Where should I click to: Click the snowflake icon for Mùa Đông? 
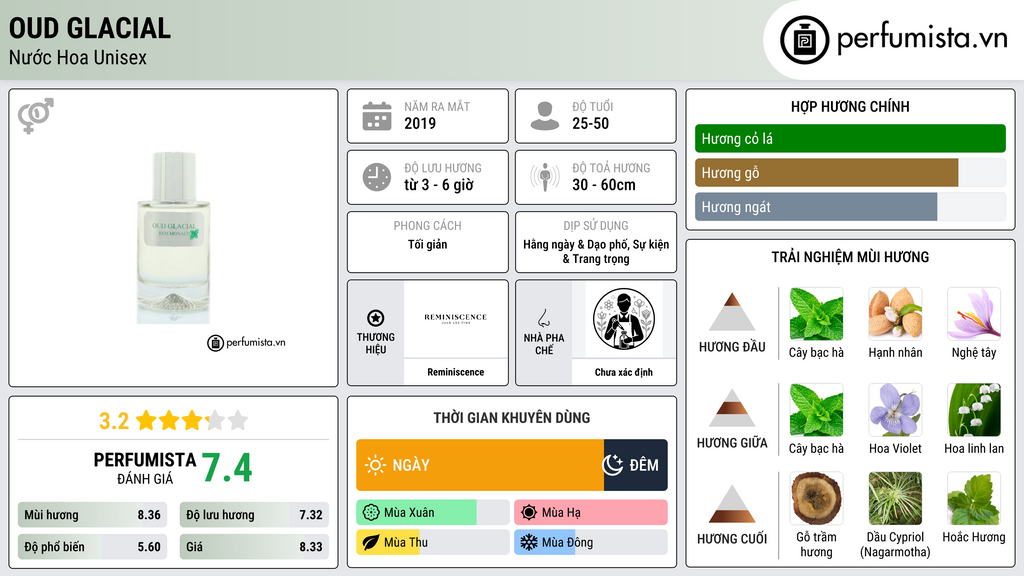[x=529, y=542]
